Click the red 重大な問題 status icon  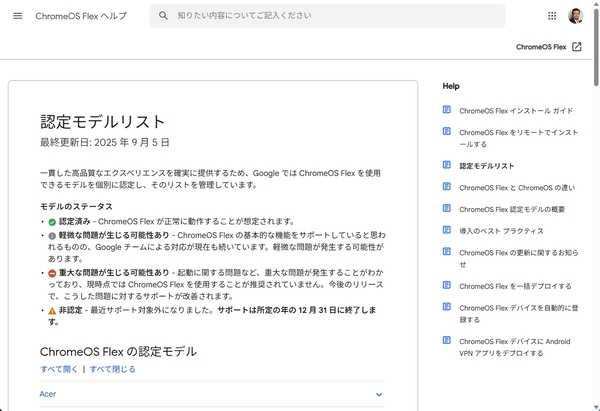pyautogui.click(x=52, y=273)
